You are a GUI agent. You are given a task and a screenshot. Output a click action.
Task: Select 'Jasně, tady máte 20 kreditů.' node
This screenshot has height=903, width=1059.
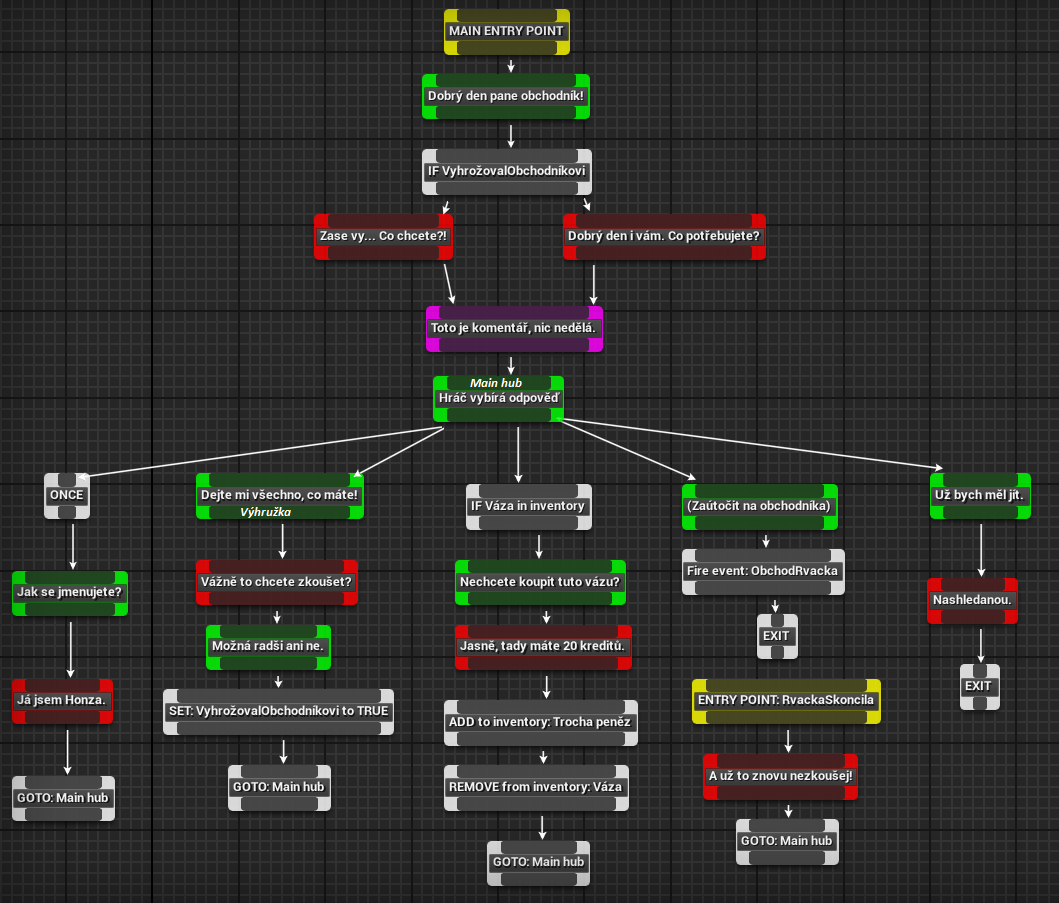(x=542, y=647)
